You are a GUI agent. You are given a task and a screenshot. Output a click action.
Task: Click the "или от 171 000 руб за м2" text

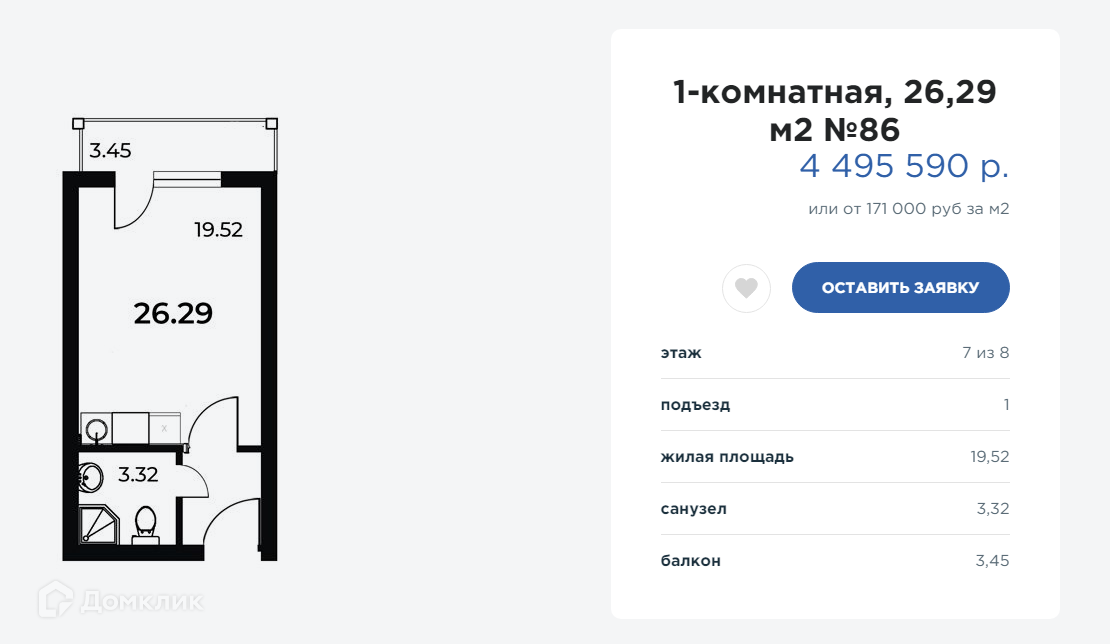(x=908, y=209)
